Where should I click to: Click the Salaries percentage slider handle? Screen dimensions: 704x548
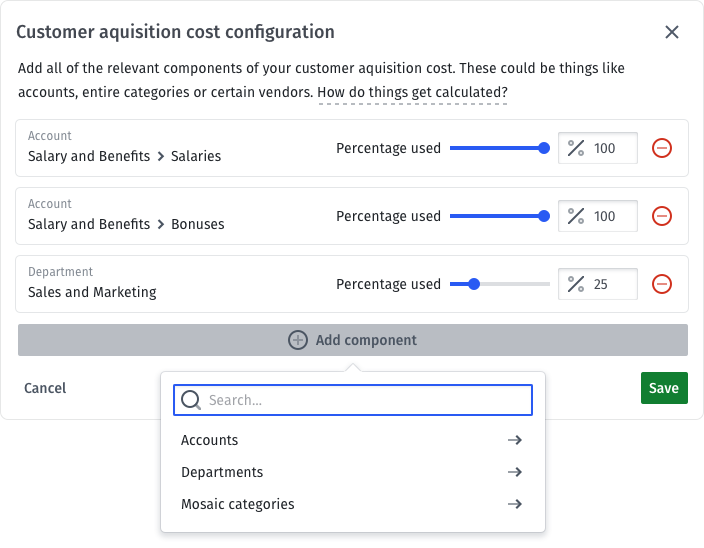point(544,148)
